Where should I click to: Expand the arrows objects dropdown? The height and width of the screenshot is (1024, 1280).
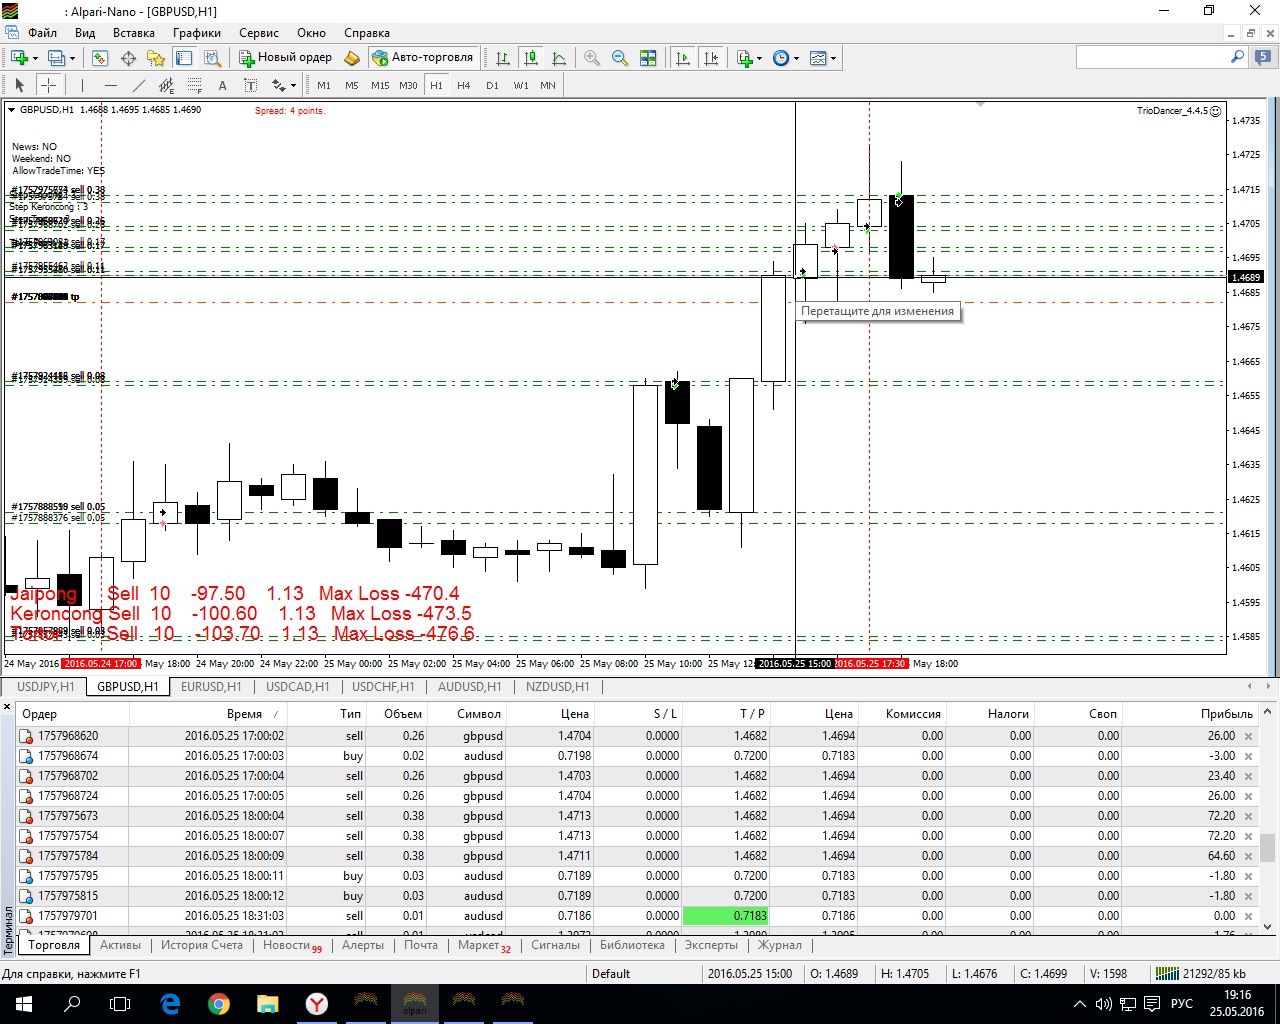[294, 85]
